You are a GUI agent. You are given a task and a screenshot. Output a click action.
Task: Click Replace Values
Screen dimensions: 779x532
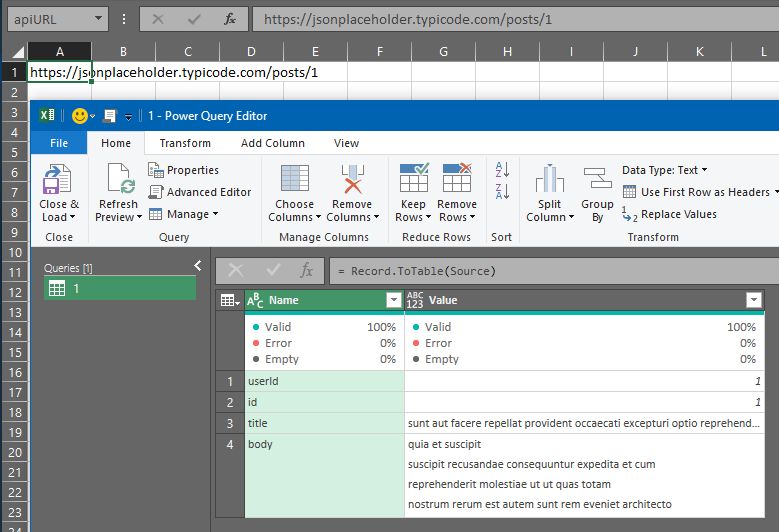point(669,214)
